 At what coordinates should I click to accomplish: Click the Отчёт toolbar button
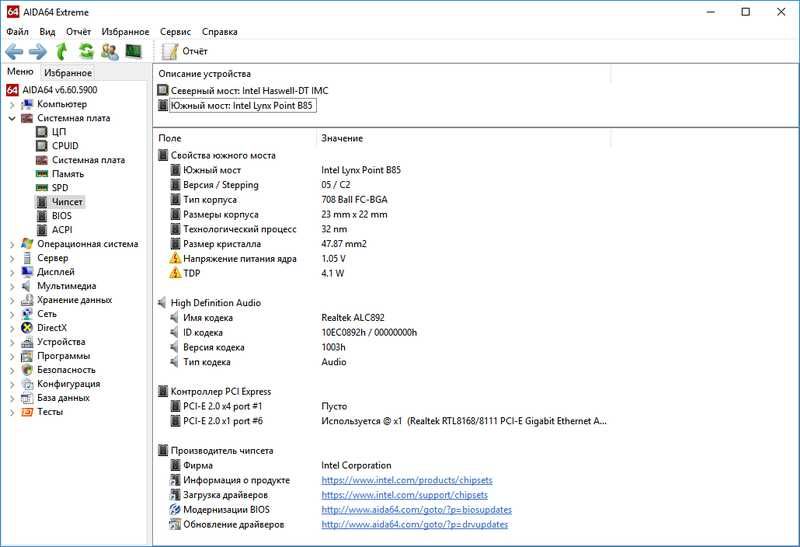pyautogui.click(x=185, y=52)
